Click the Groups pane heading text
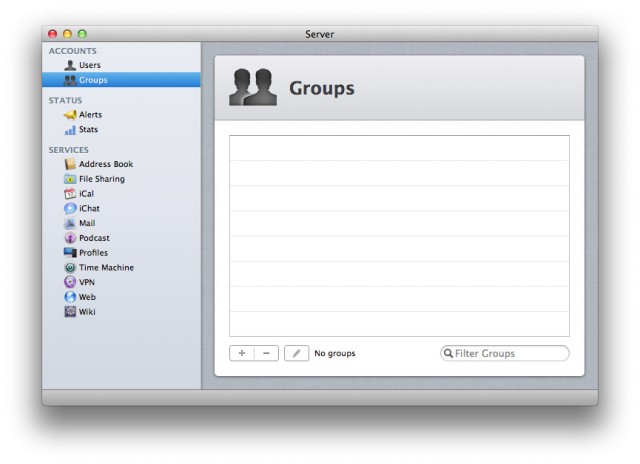Image resolution: width=640 pixels, height=464 pixels. coord(322,88)
